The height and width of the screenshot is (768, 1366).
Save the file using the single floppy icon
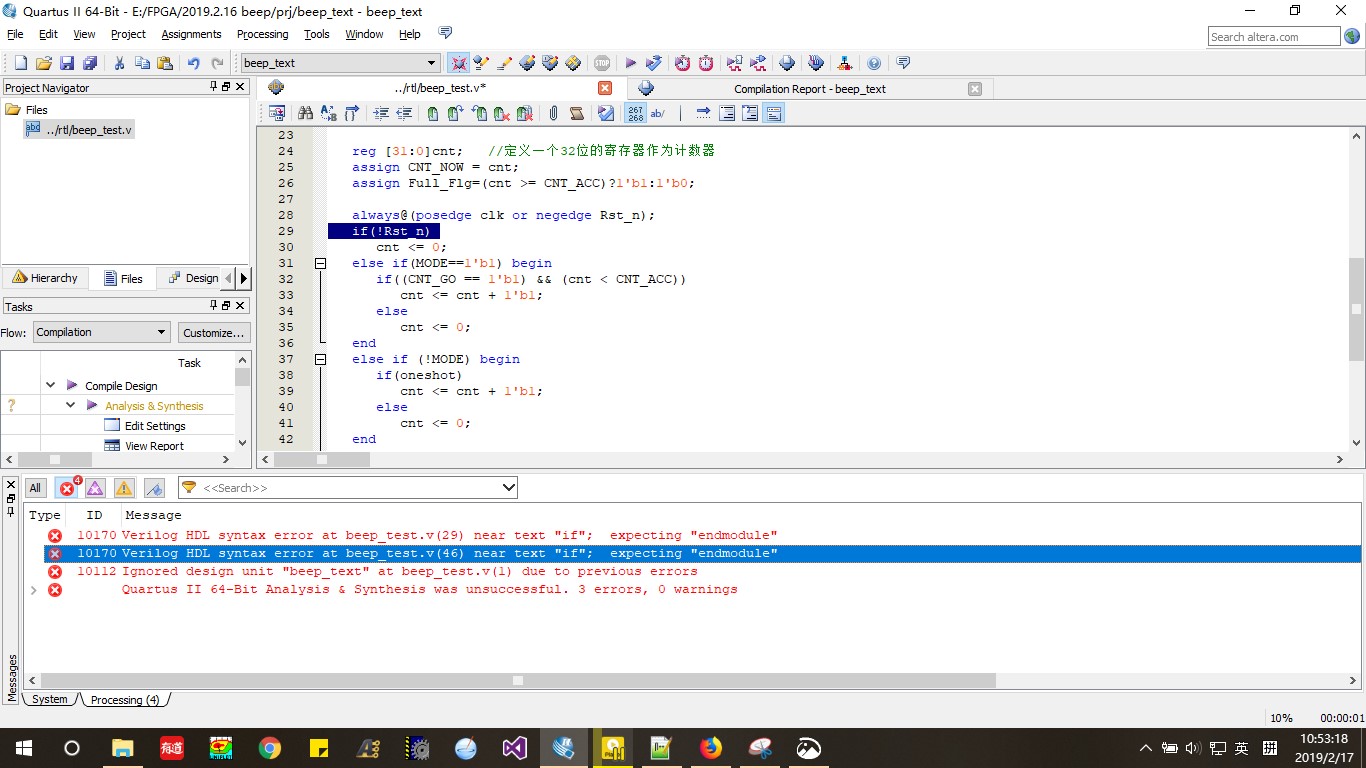pos(67,63)
